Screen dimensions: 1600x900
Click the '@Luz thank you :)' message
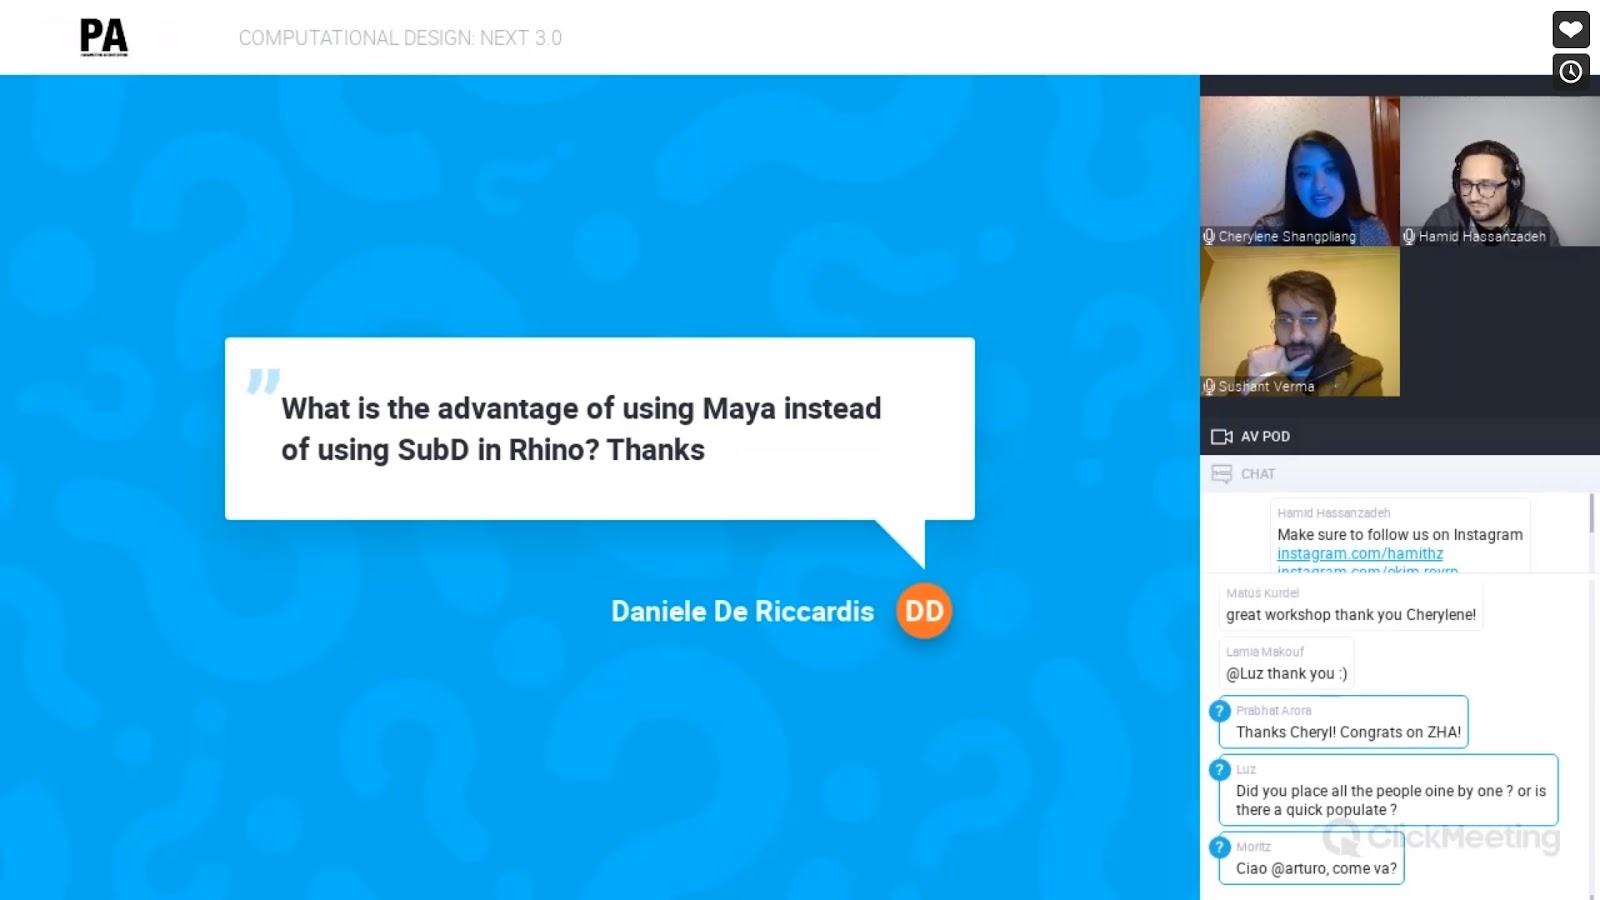click(x=1287, y=674)
